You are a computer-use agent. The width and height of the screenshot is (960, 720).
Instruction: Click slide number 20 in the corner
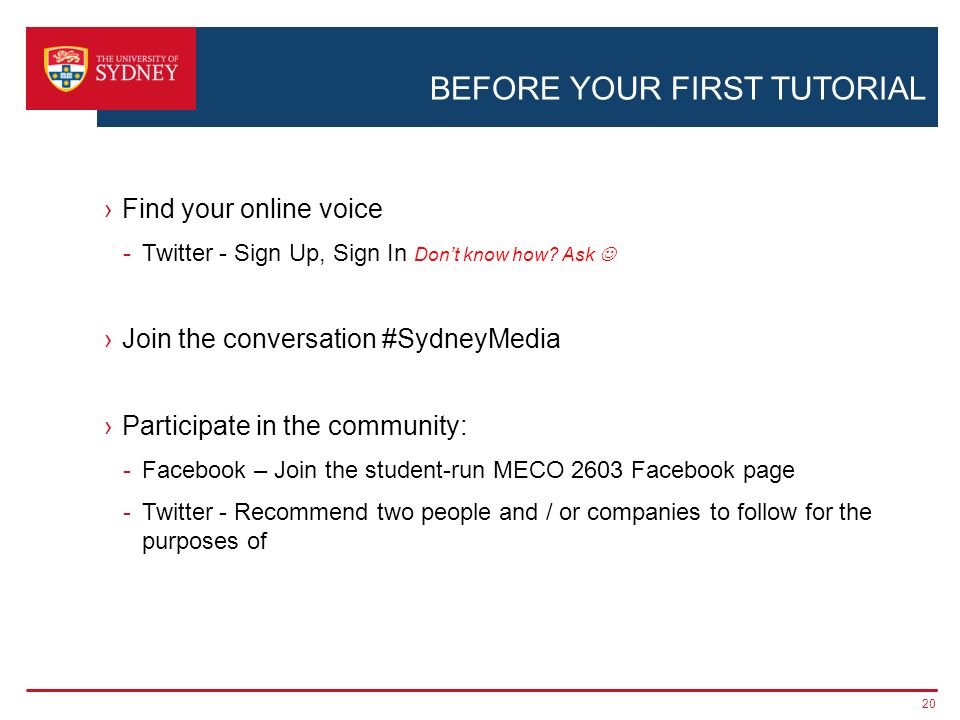[x=928, y=703]
